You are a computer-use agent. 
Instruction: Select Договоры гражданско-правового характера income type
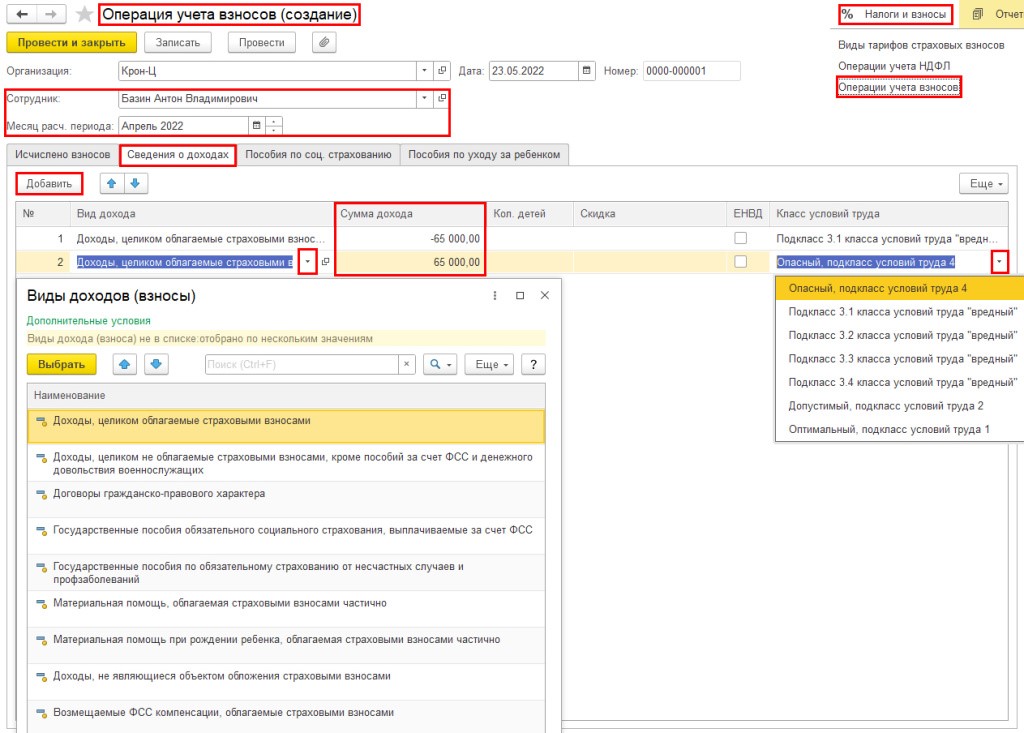pos(159,494)
